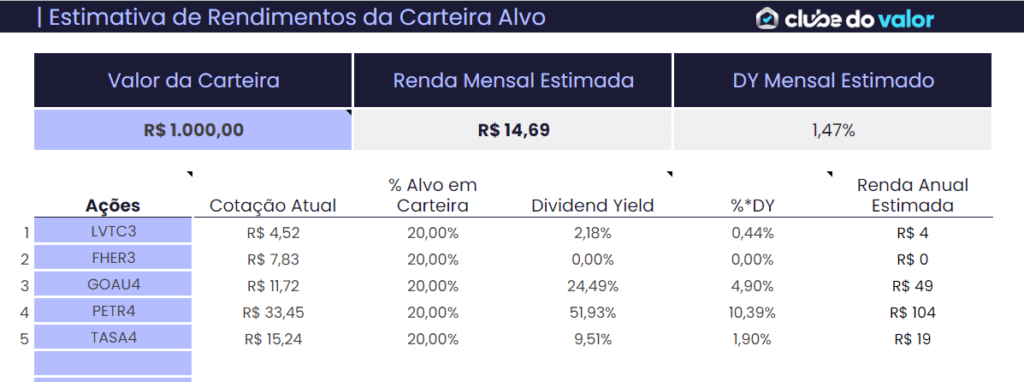
Task: Click the GOAU4 annual income R$ 49
Action: [912, 286]
